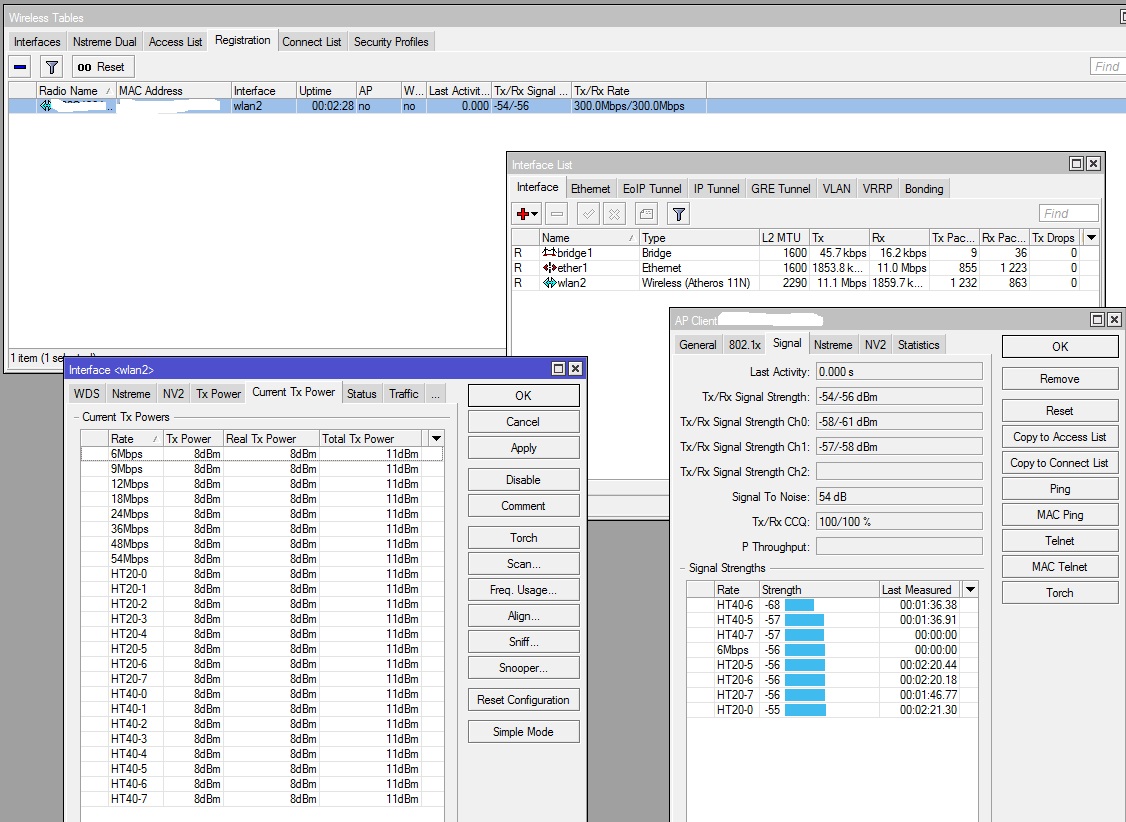Open the filter icon in Wireless Tables toolbar
The height and width of the screenshot is (822, 1126).
pos(52,67)
